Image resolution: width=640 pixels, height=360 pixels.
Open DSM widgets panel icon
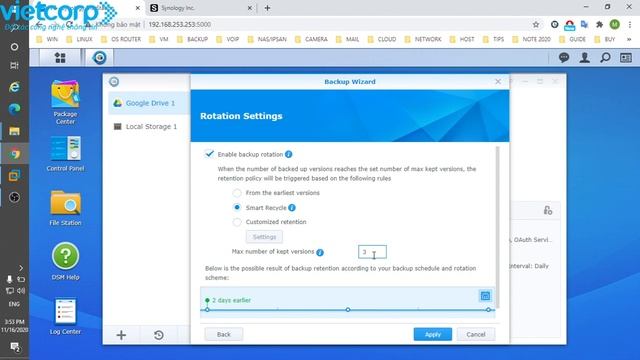point(626,58)
